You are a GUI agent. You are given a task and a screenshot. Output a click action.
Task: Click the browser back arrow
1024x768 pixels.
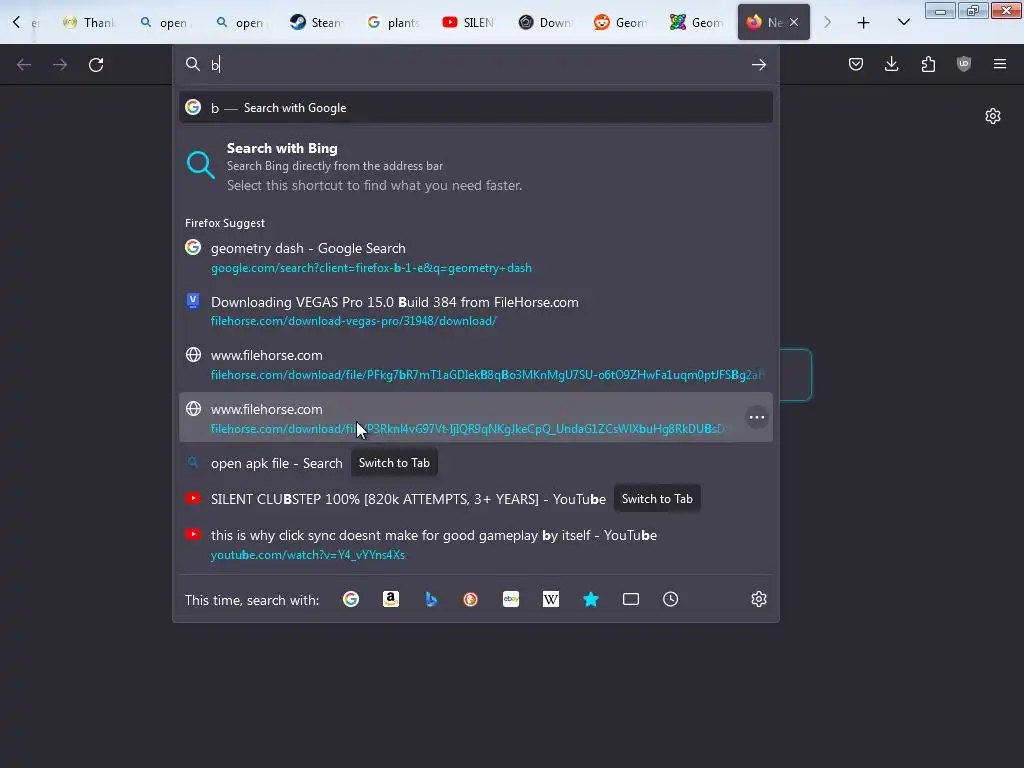24,64
